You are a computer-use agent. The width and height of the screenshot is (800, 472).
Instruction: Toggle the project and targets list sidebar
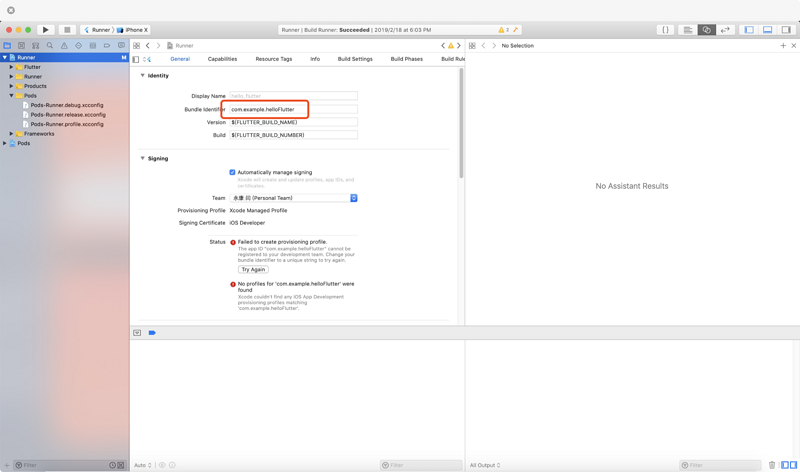(136, 59)
